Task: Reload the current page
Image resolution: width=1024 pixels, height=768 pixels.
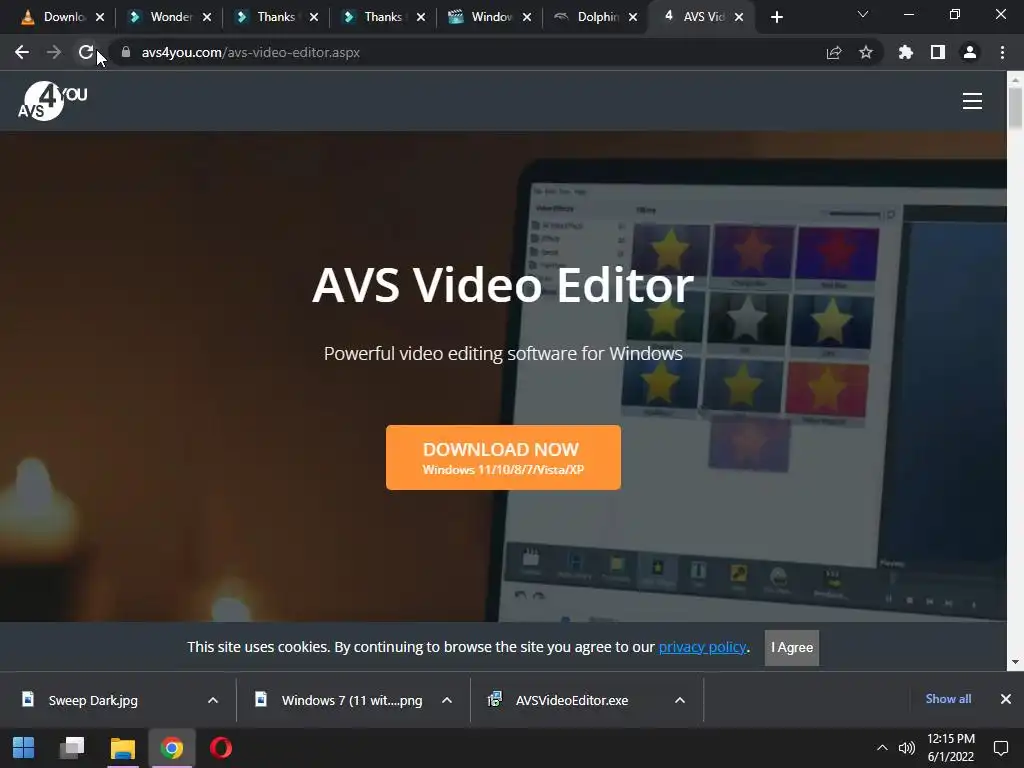Action: click(x=86, y=52)
